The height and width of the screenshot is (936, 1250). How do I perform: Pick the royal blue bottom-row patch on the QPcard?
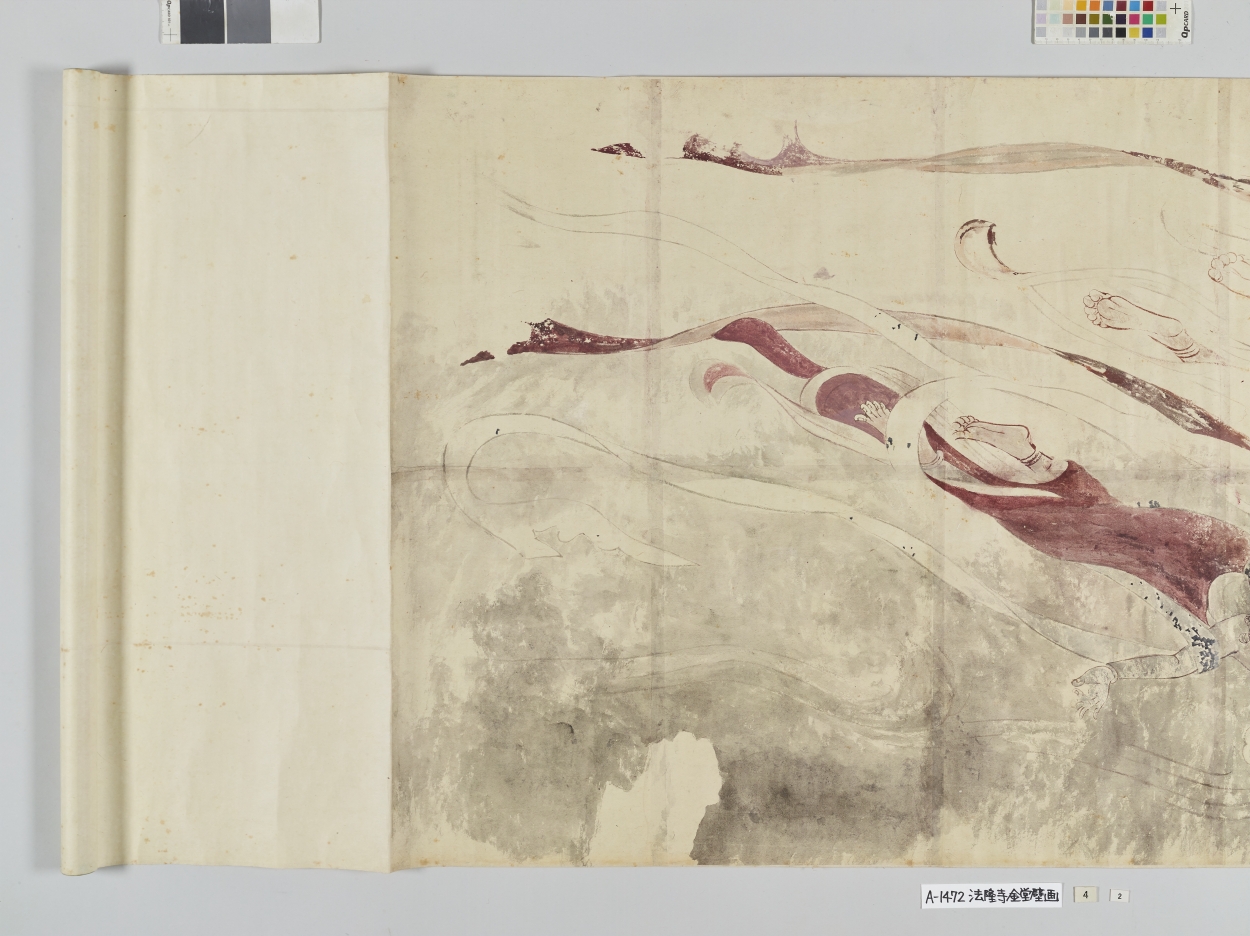1148,33
